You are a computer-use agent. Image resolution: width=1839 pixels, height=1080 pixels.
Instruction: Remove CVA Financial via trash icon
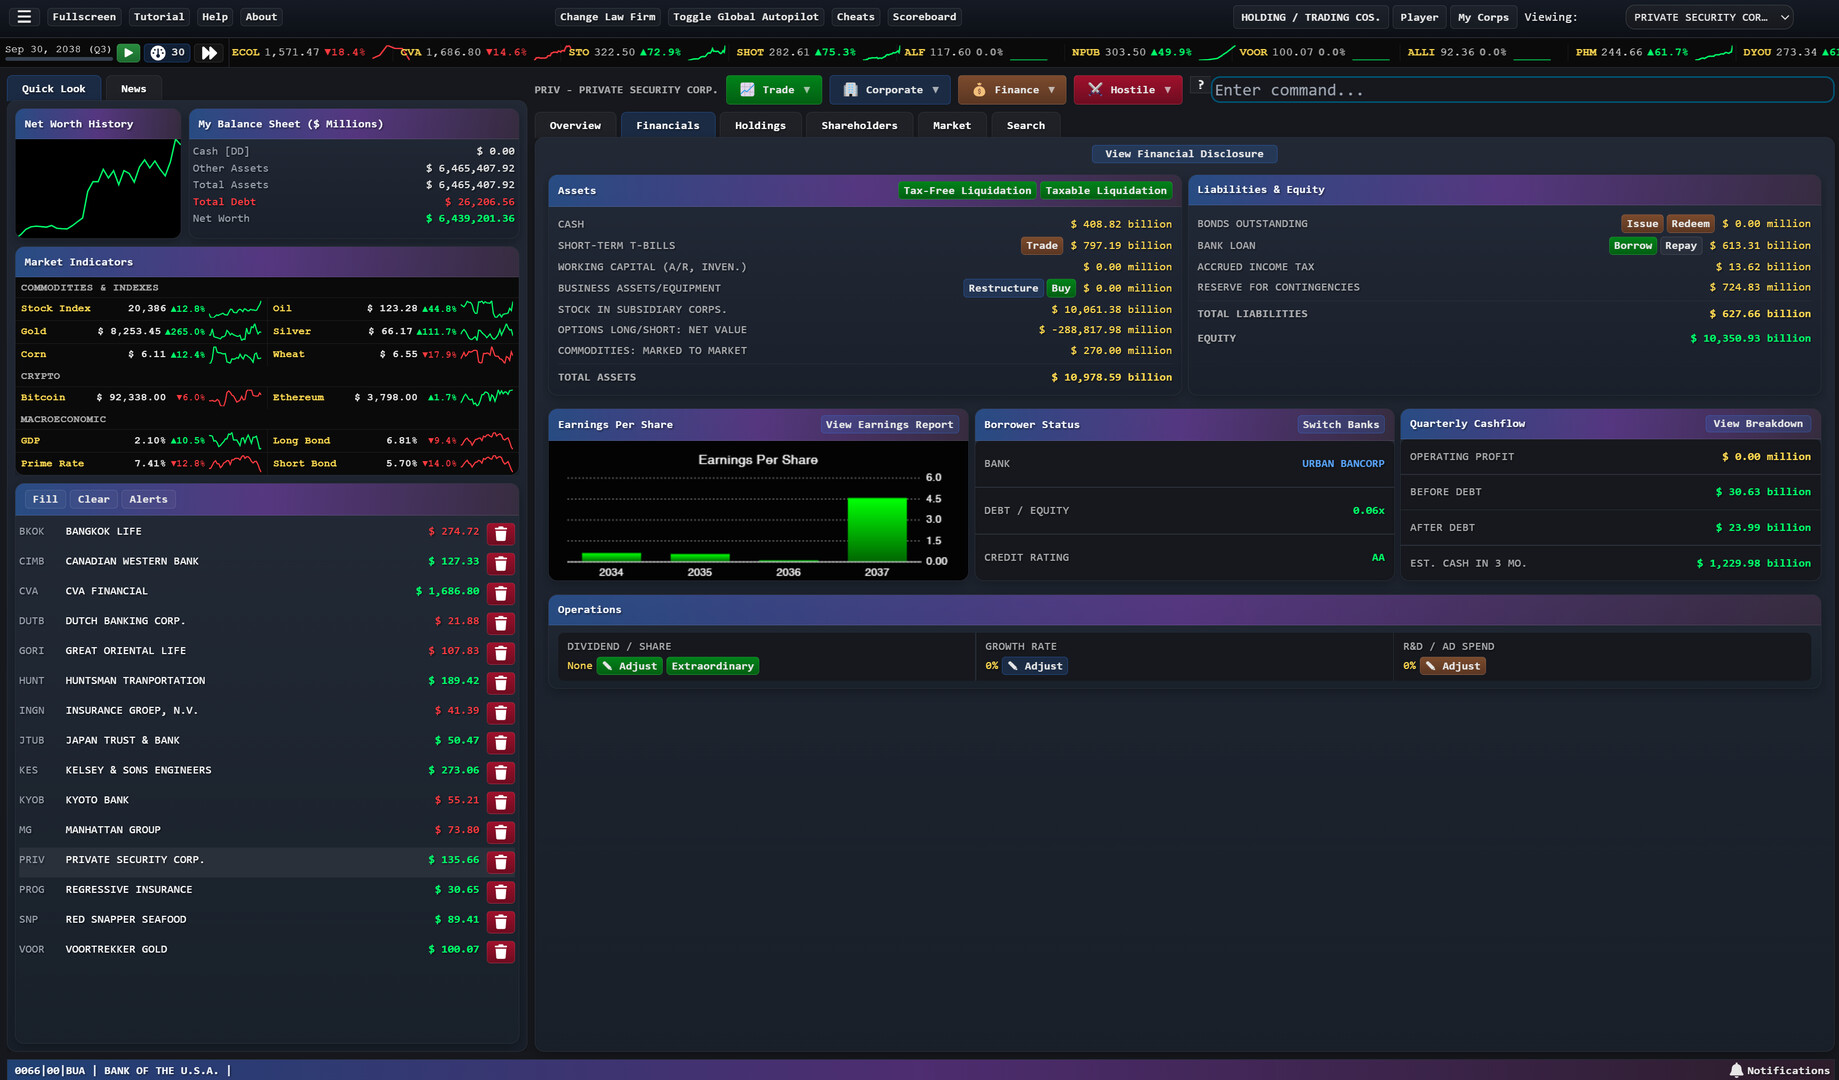(x=501, y=593)
